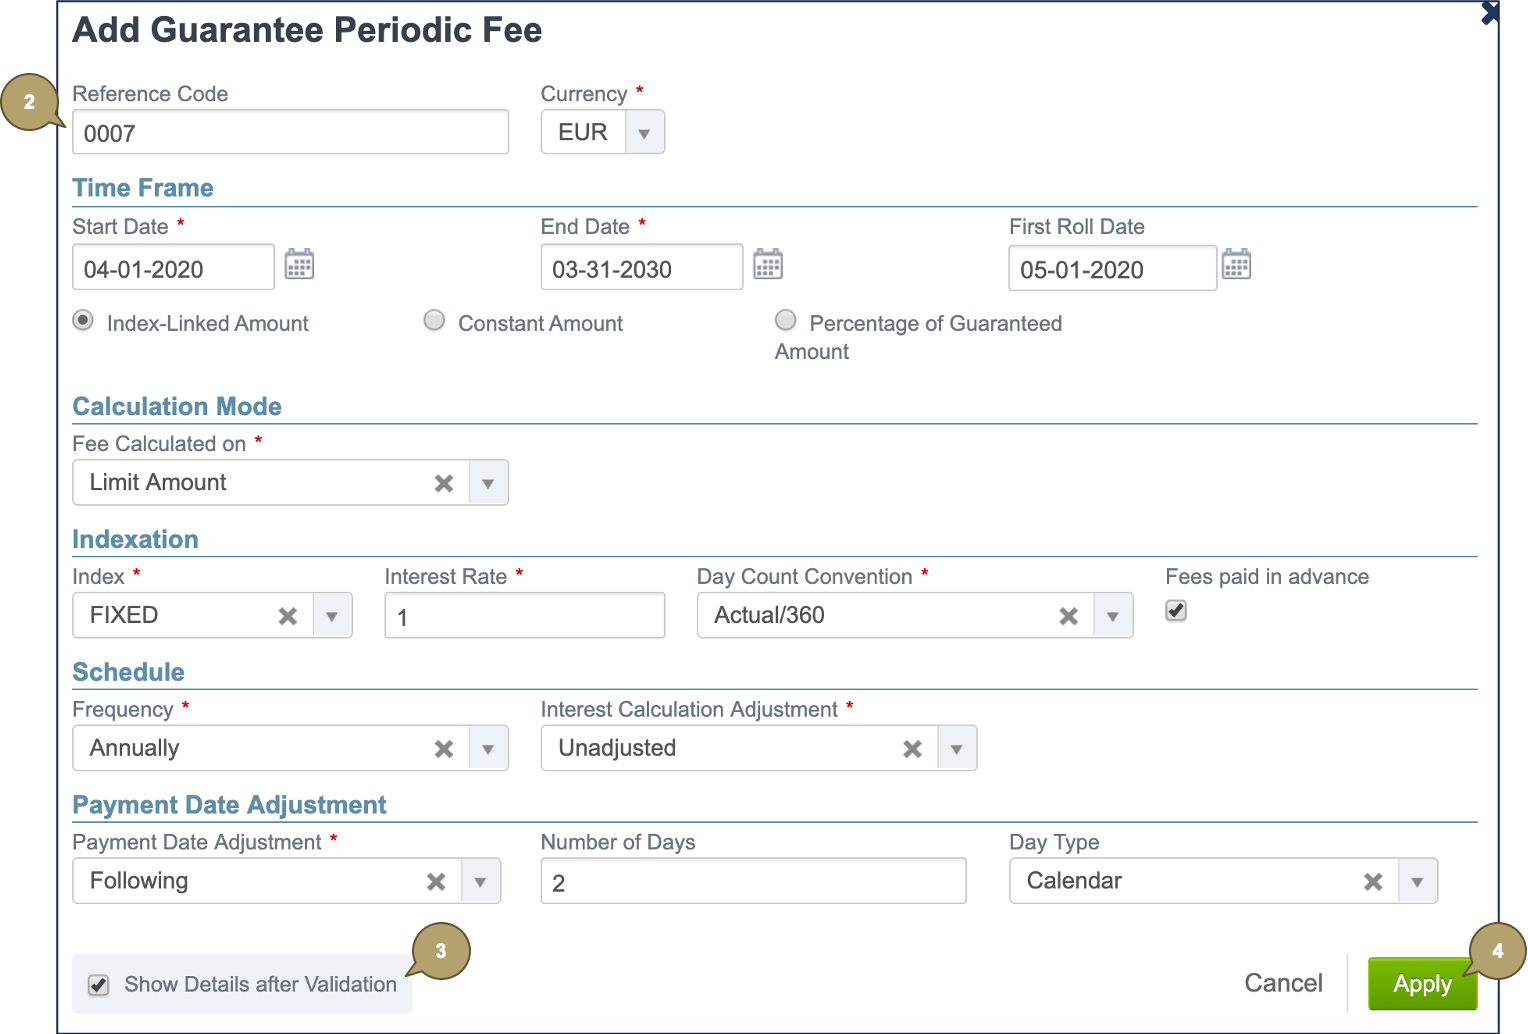This screenshot has height=1034, width=1528.
Task: Cancel the guarantee periodic fee dialog
Action: tap(1283, 984)
